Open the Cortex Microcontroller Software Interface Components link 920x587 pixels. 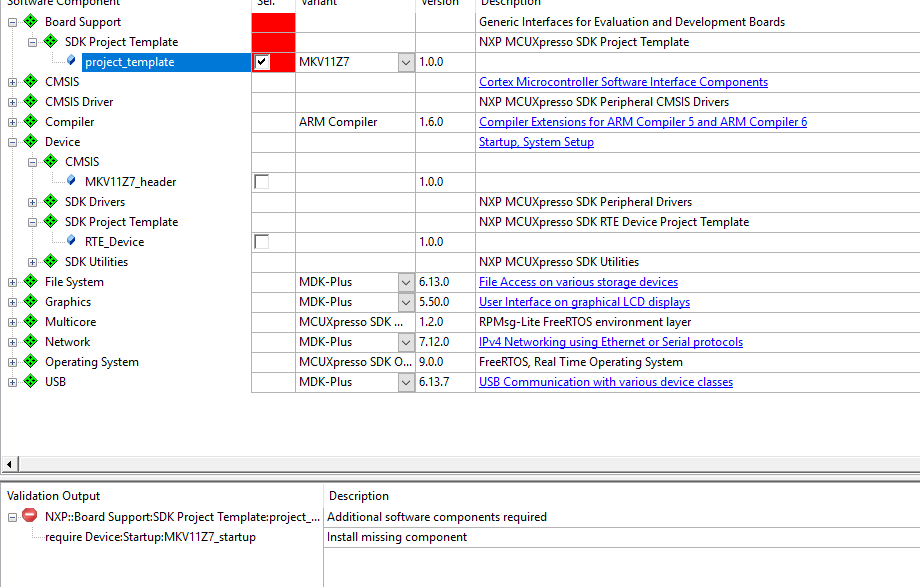click(x=623, y=82)
